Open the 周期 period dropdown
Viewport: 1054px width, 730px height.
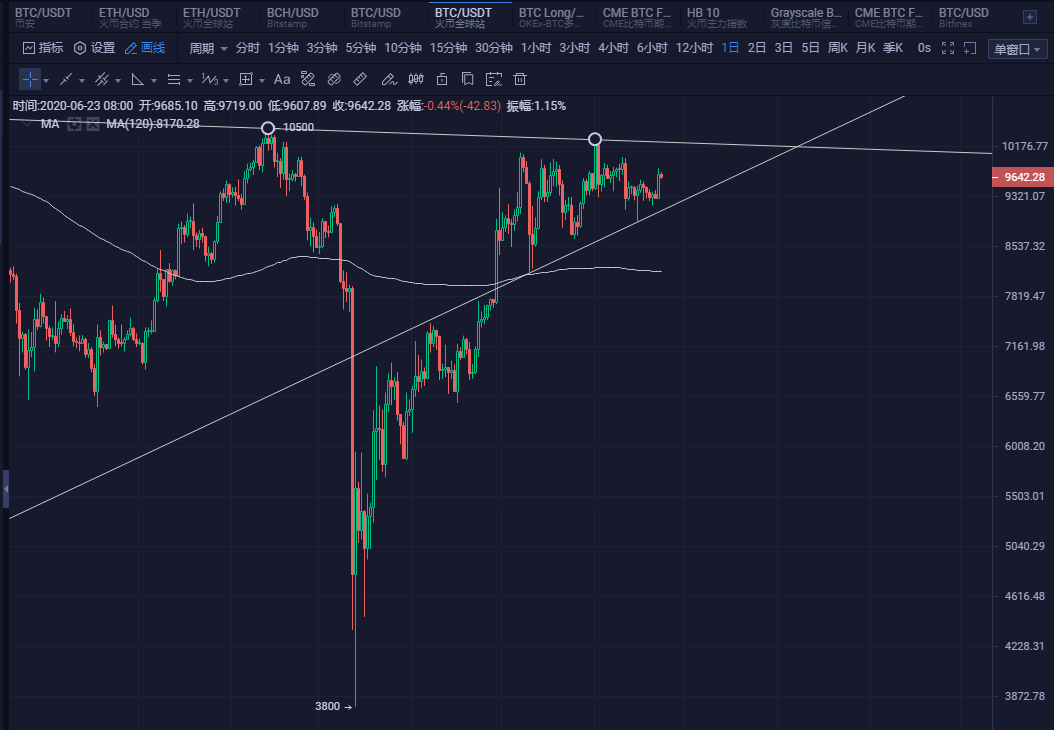point(208,48)
